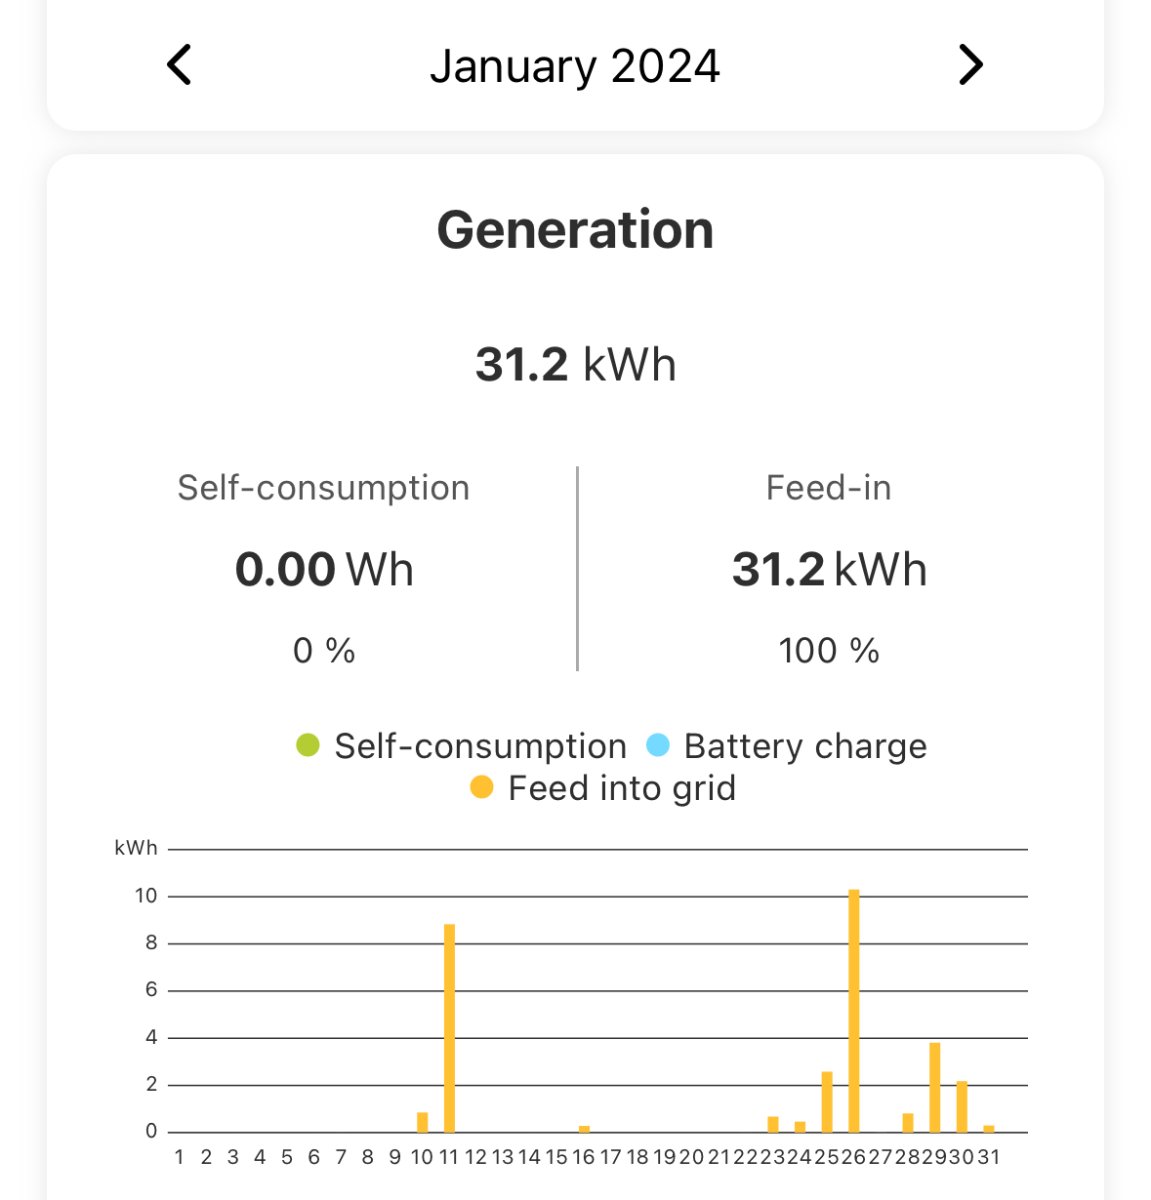
Task: Select the day 28 feed-in bar
Action: [908, 1122]
